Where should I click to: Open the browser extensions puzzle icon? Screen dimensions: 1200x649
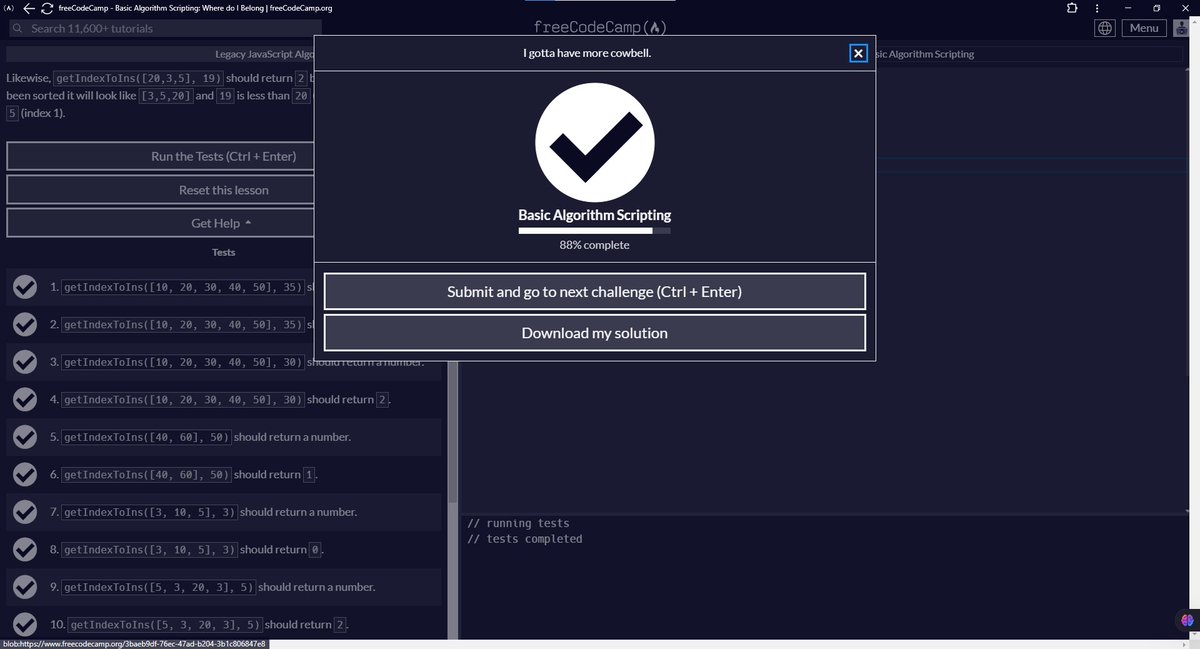point(1072,8)
